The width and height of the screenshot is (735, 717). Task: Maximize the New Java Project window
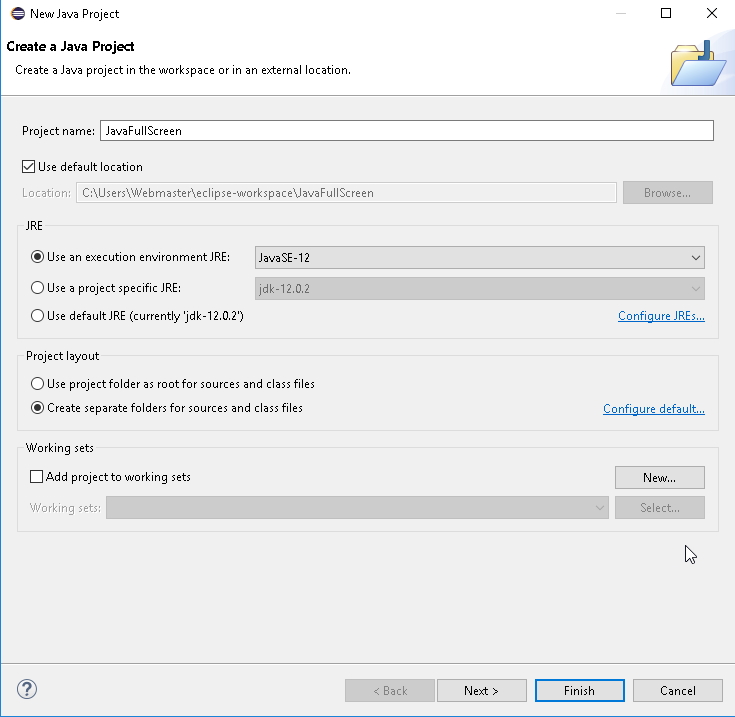click(666, 13)
